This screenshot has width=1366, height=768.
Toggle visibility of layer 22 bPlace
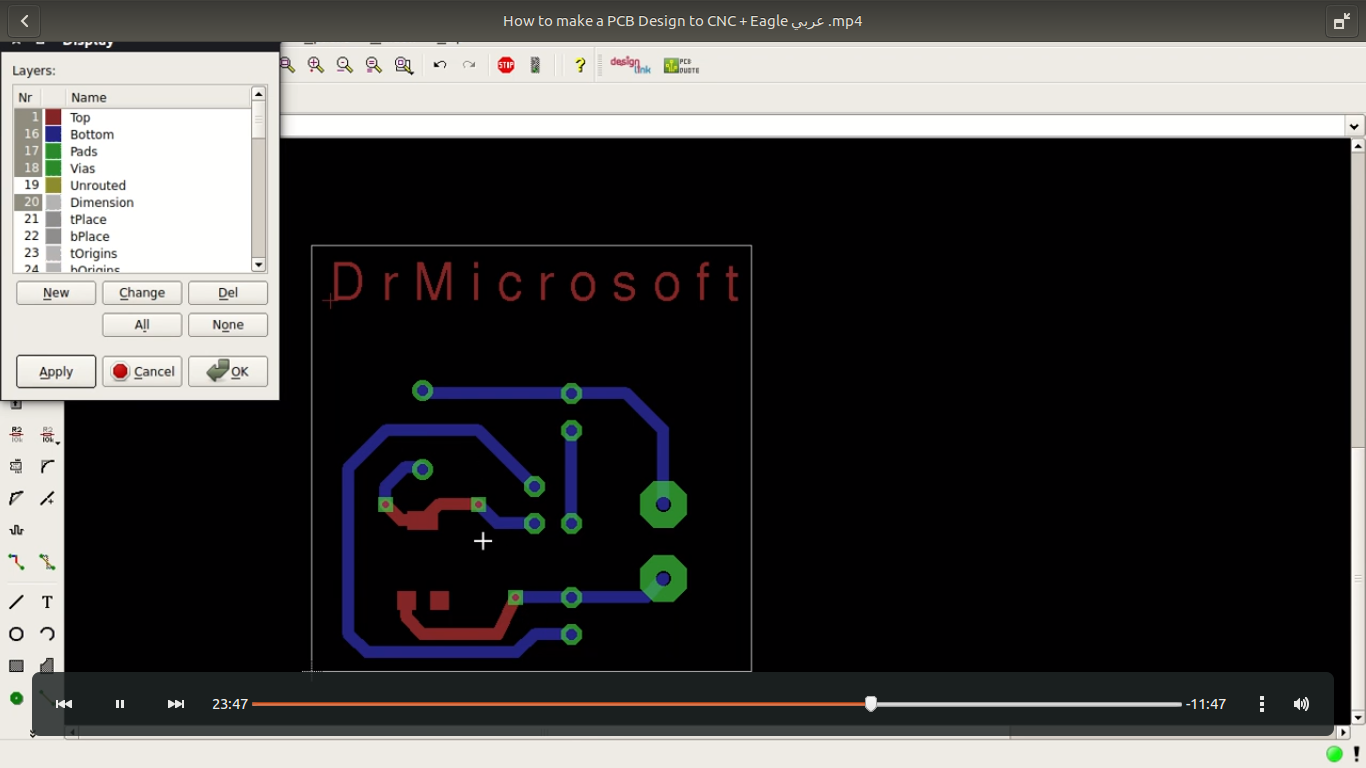28,236
